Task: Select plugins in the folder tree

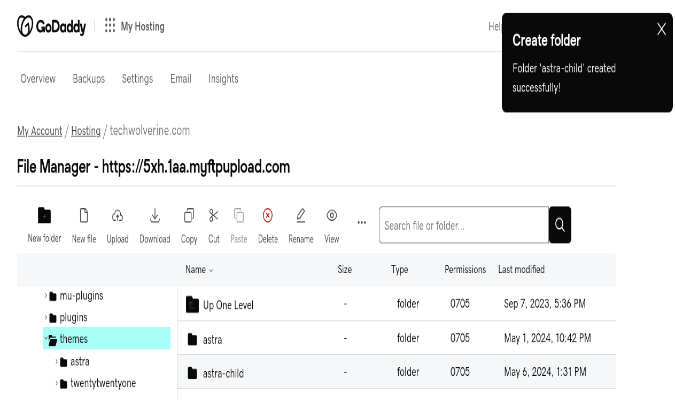Action: 74,318
